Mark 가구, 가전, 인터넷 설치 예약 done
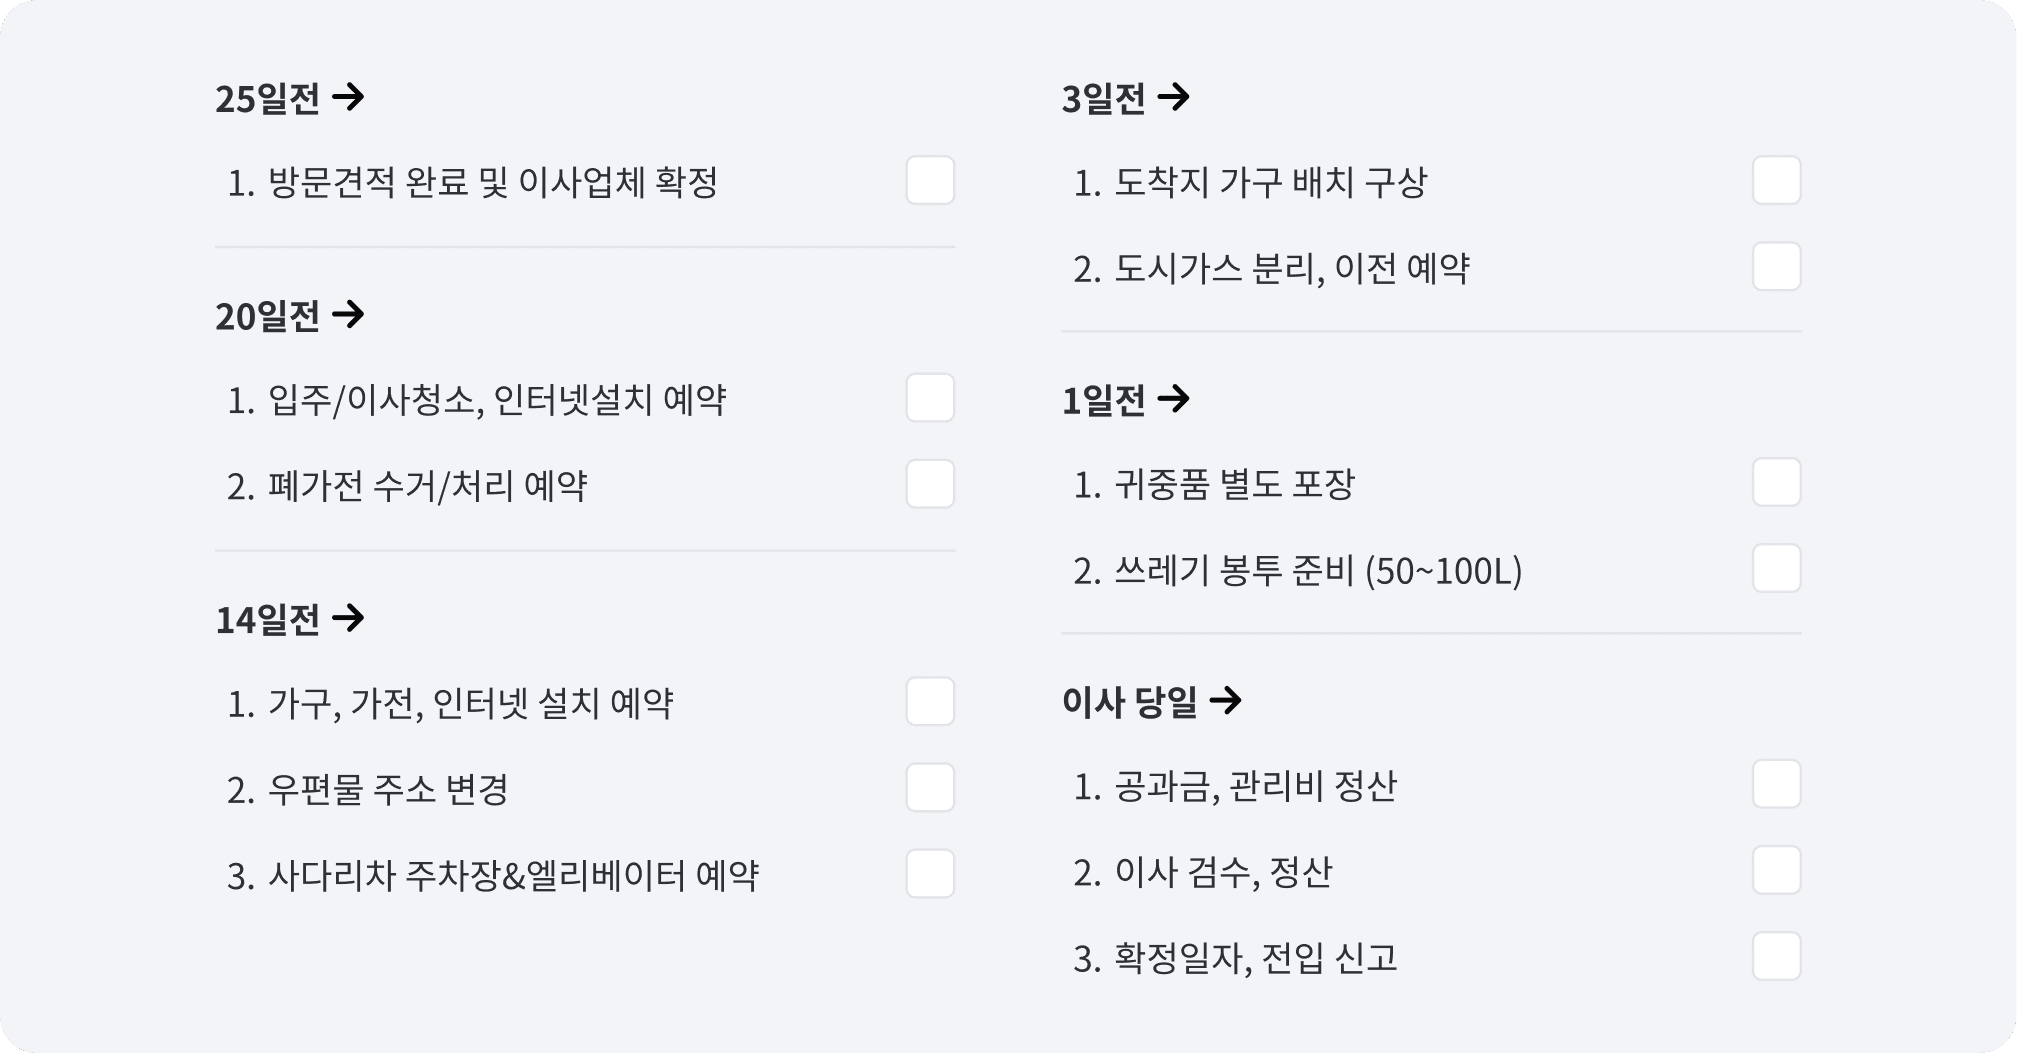 click(930, 702)
